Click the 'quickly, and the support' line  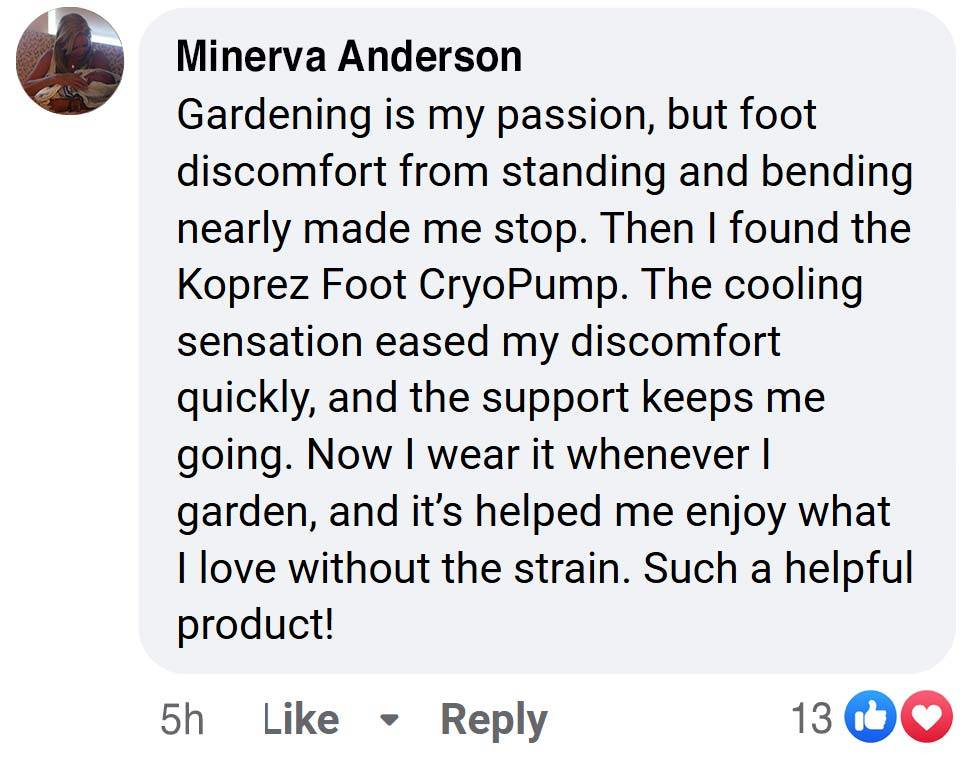click(x=501, y=399)
